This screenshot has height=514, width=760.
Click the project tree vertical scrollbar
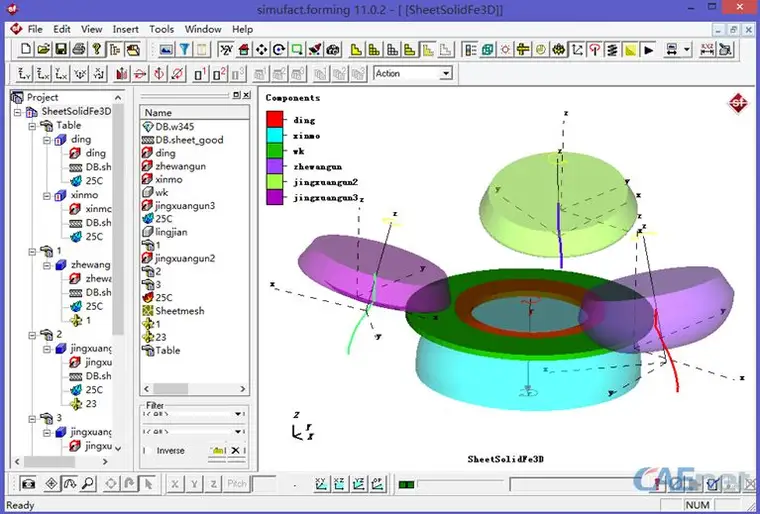point(118,273)
